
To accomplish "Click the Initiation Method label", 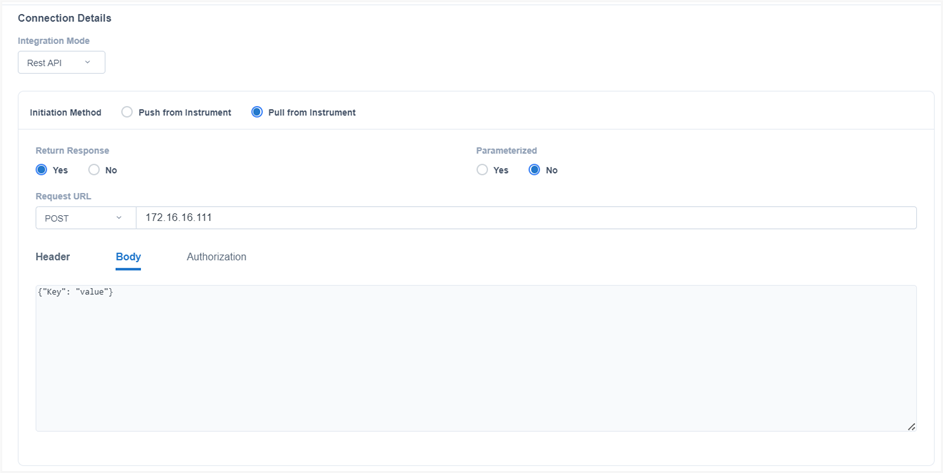I will tap(66, 113).
